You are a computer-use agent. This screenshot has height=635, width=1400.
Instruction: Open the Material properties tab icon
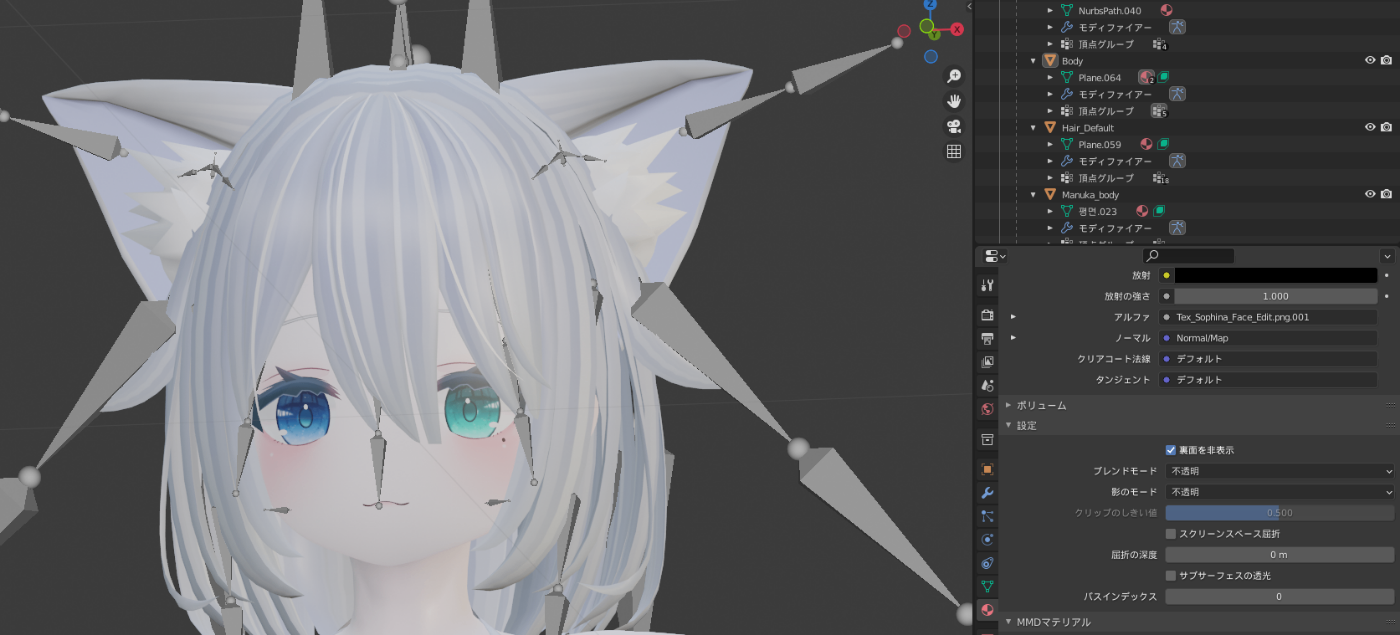pyautogui.click(x=987, y=610)
